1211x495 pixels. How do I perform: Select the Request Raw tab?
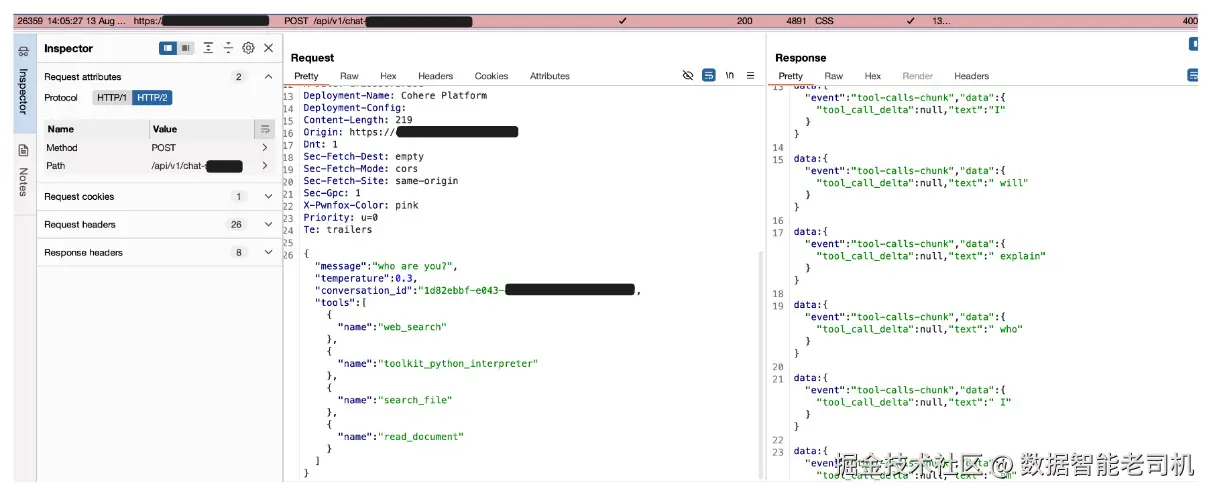tap(349, 76)
